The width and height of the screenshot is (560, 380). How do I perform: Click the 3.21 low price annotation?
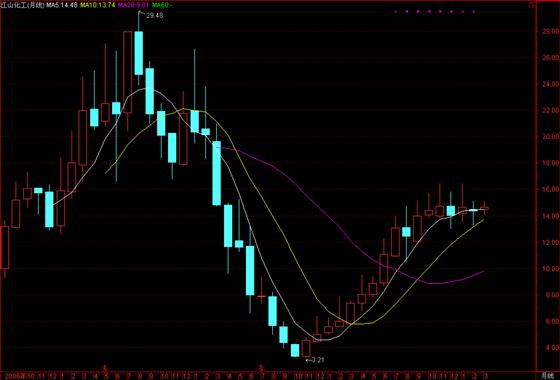(x=315, y=360)
